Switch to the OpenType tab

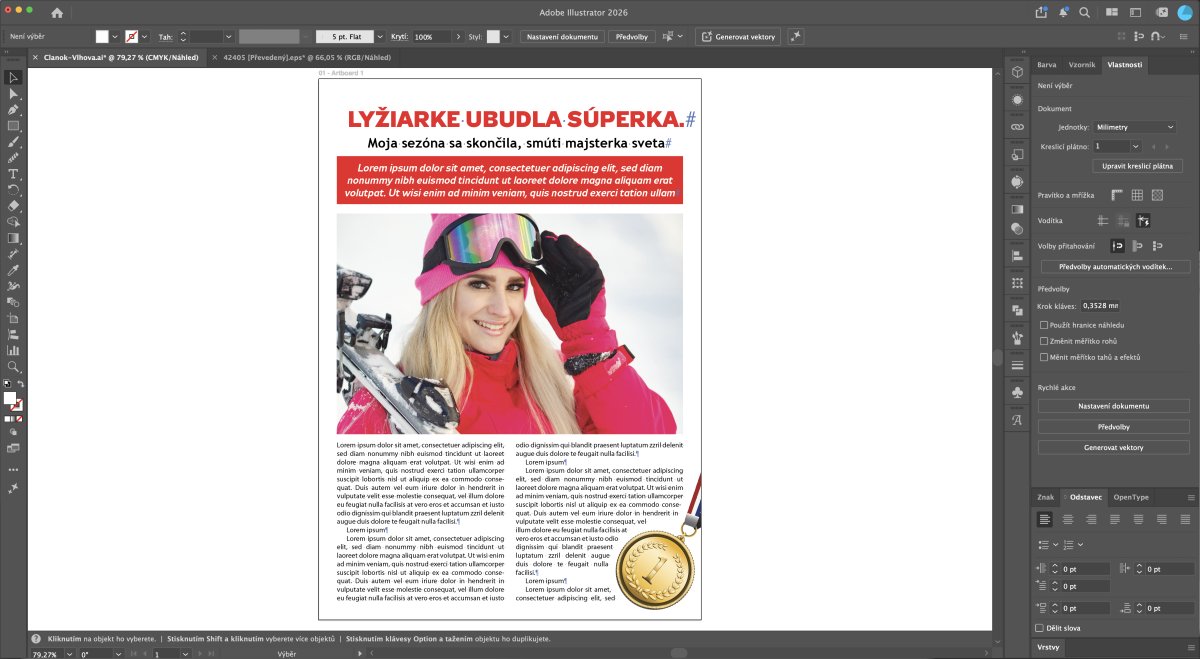pos(1131,497)
